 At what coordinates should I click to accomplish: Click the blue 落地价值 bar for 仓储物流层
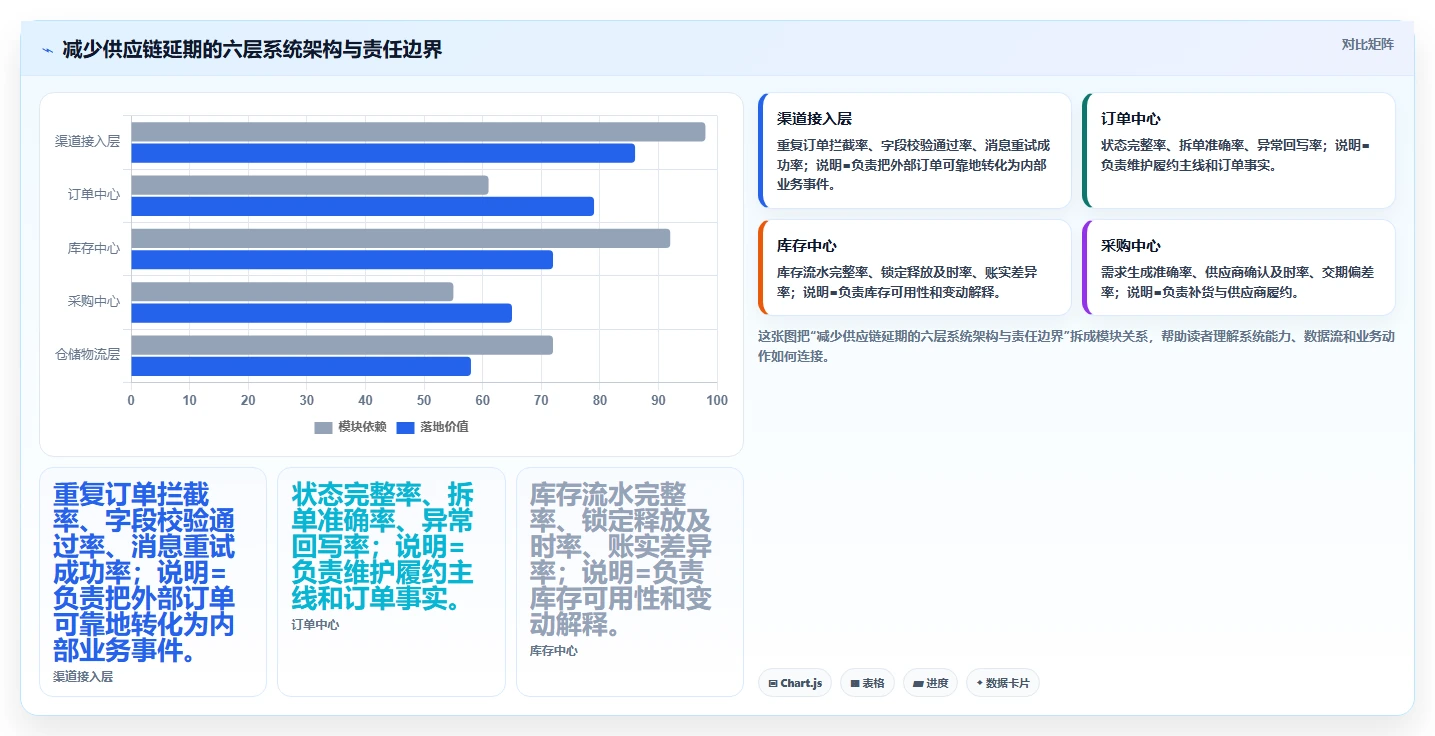tap(301, 366)
